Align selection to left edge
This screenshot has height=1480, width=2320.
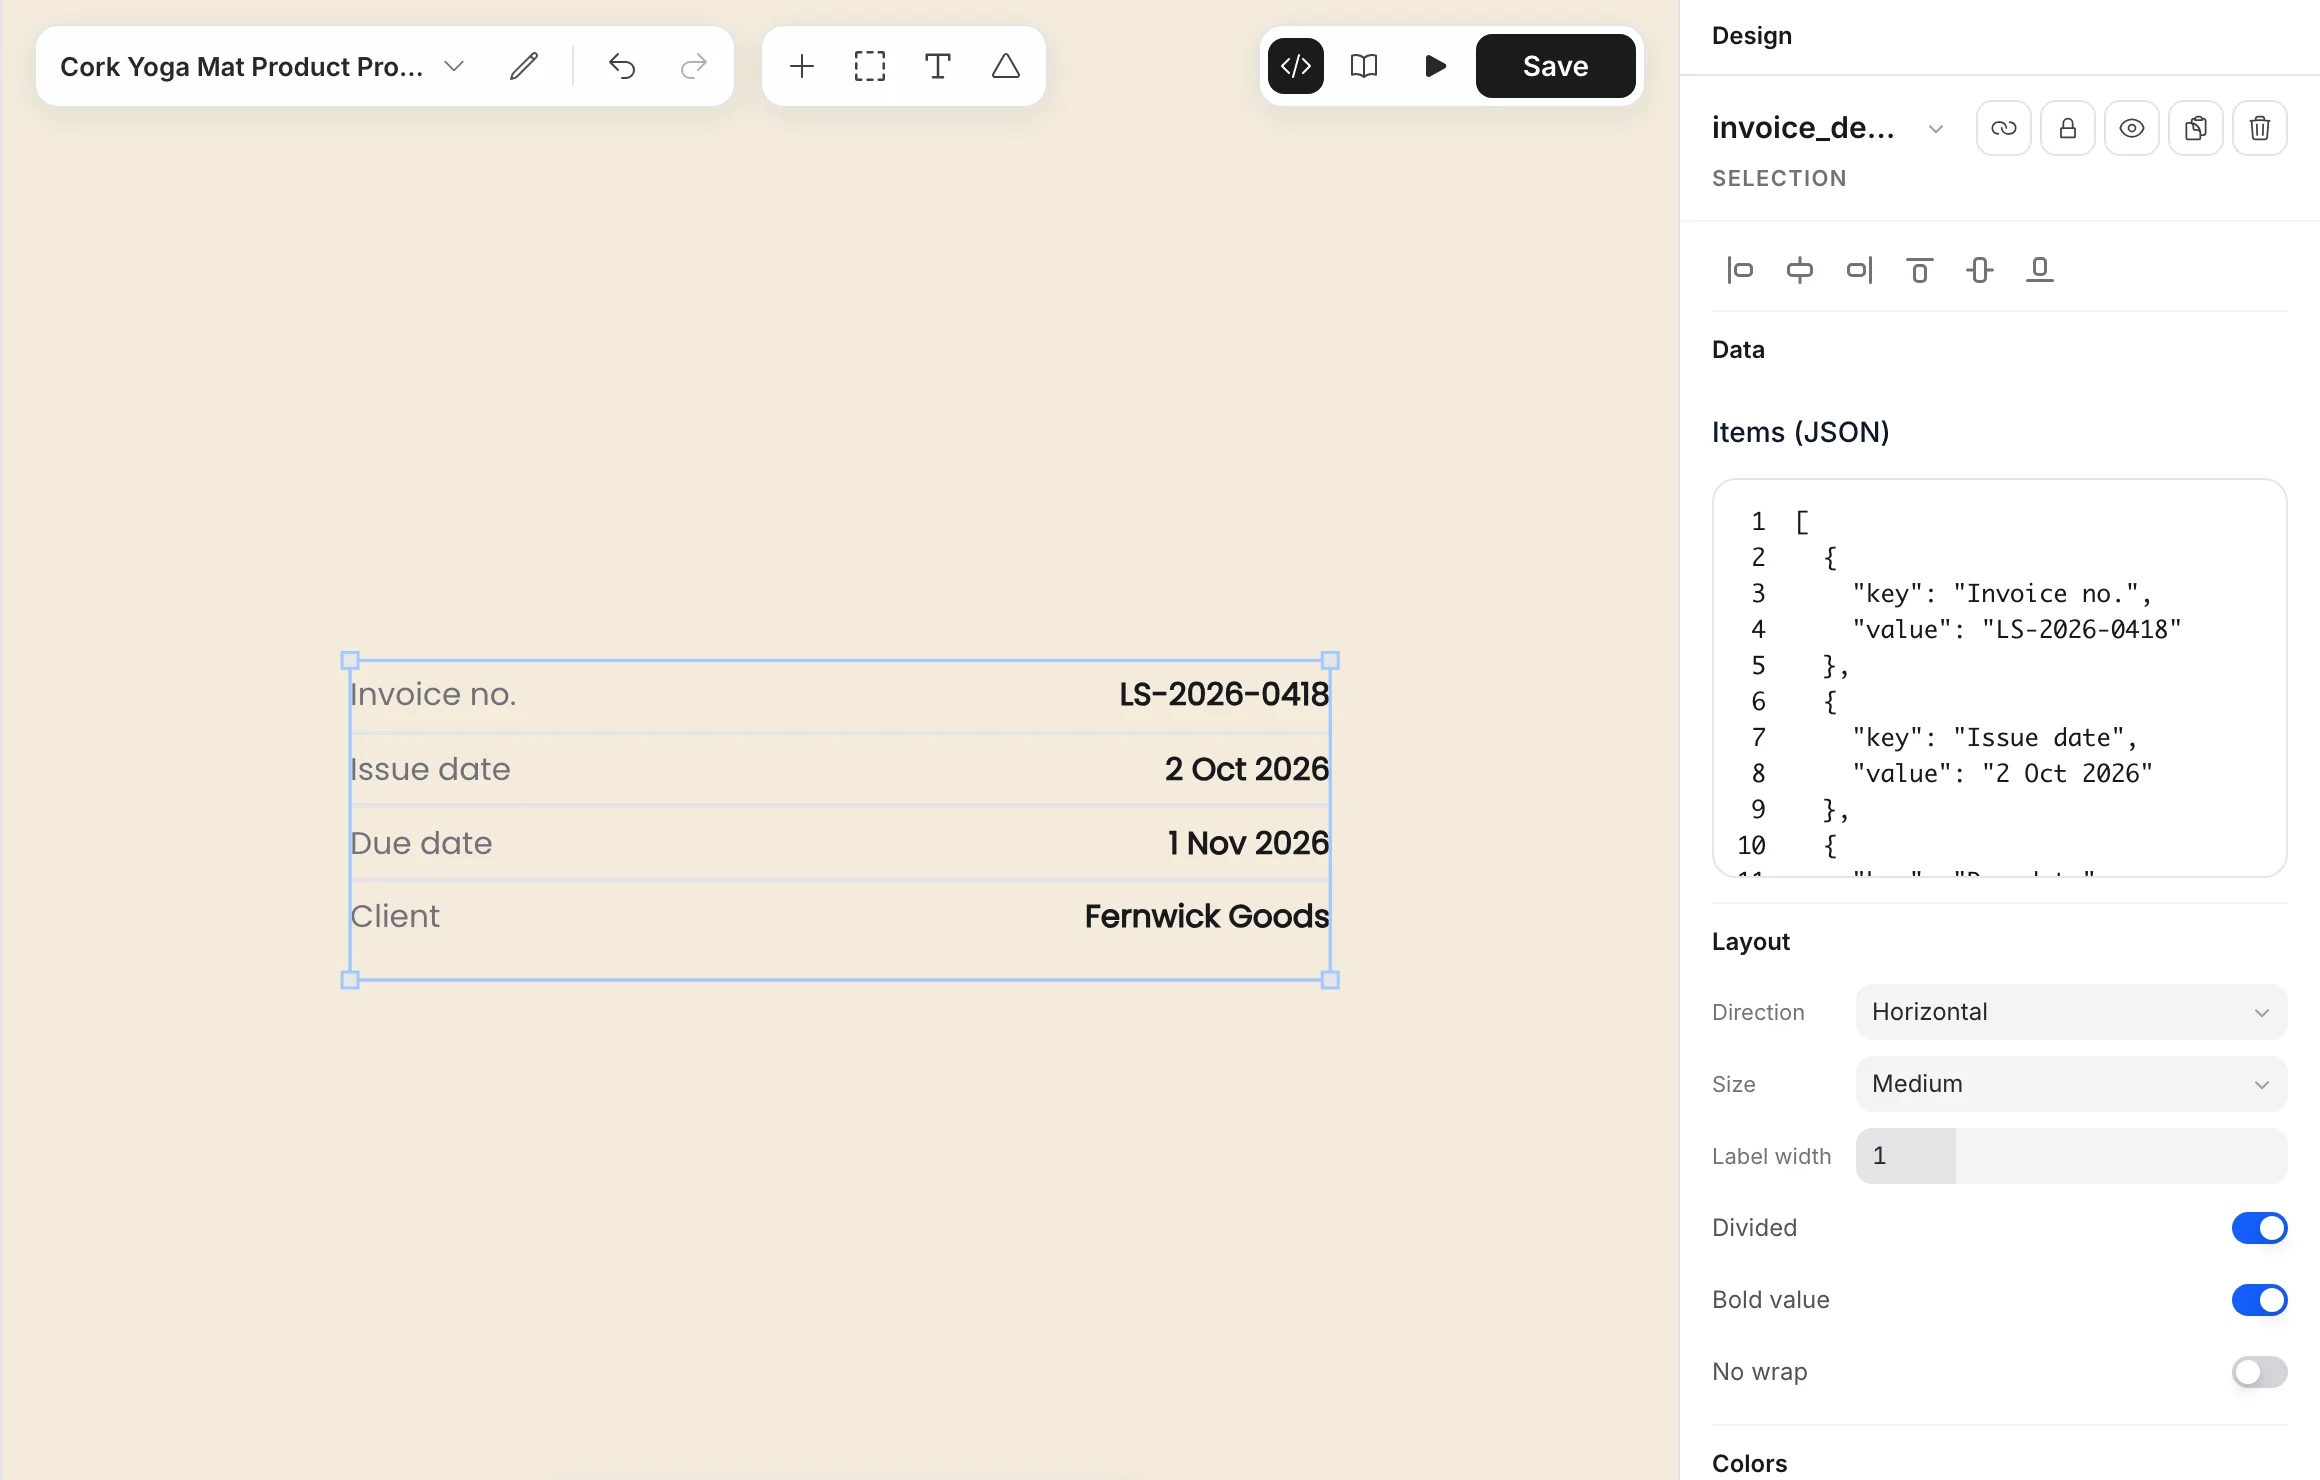click(1740, 270)
